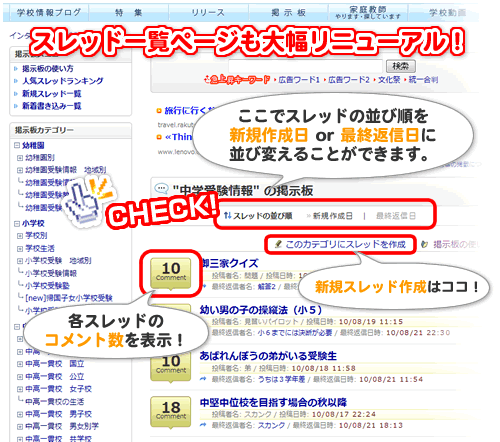Open the 文化祭 keyword link
This screenshot has height=442, width=500.
[389, 80]
